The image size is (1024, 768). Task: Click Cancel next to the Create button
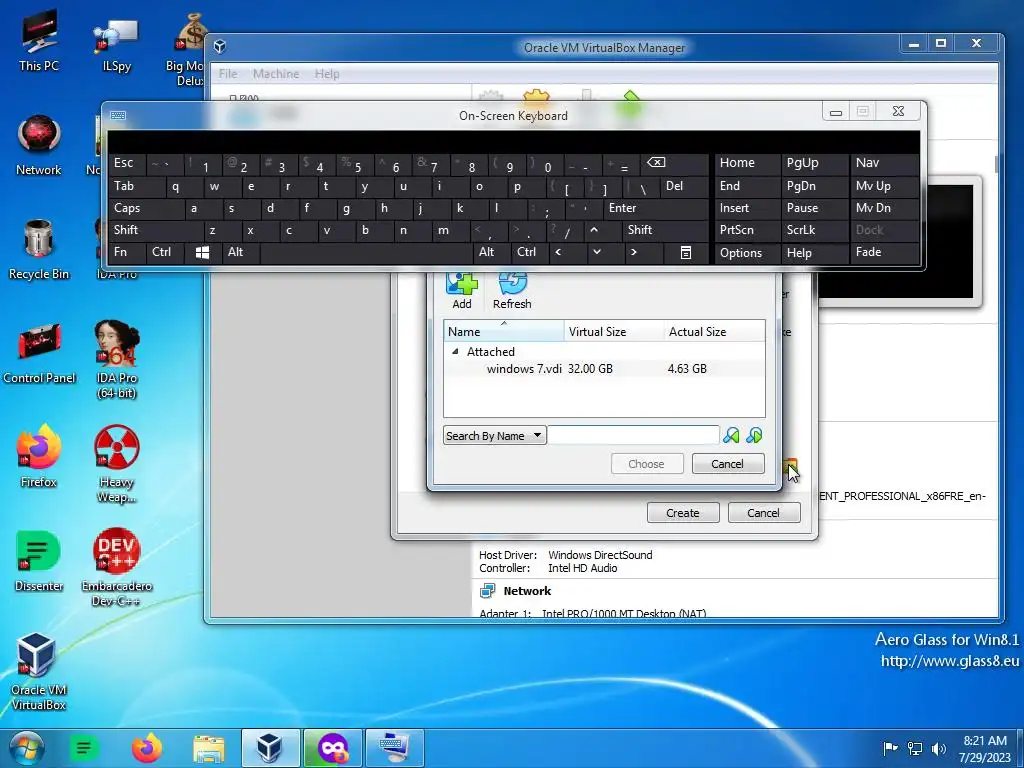pos(763,513)
